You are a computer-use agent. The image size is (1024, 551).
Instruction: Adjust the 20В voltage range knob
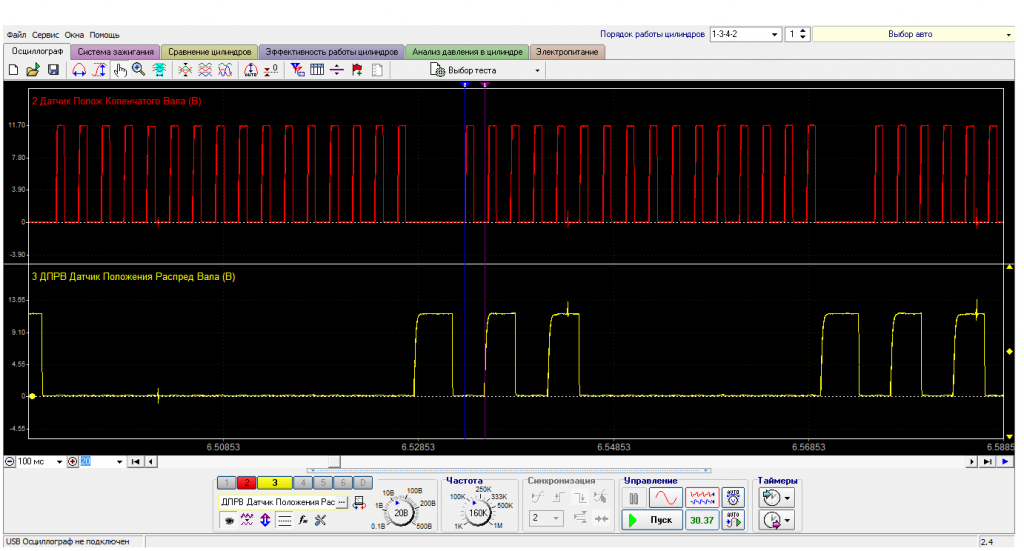(x=400, y=512)
